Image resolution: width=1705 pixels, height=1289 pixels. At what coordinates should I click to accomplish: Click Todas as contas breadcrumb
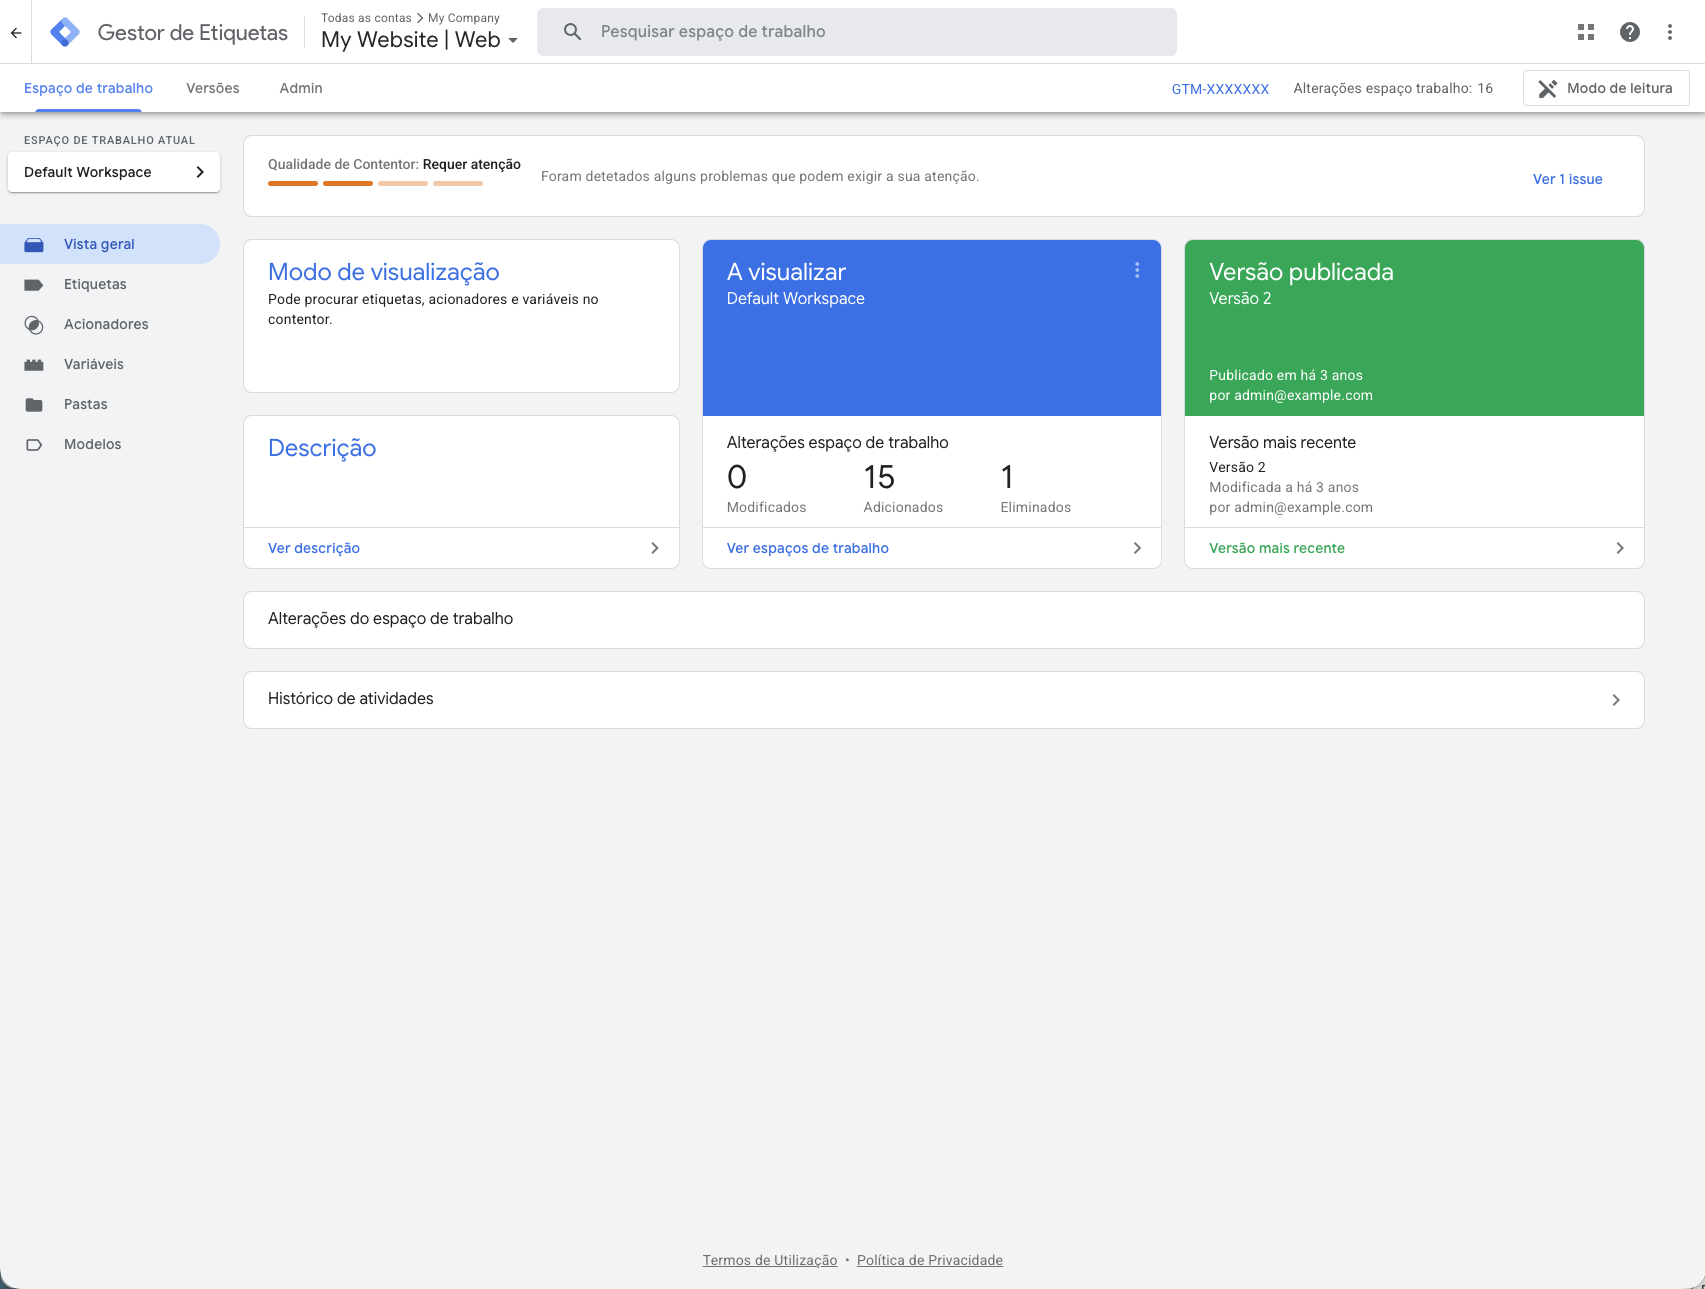366,18
